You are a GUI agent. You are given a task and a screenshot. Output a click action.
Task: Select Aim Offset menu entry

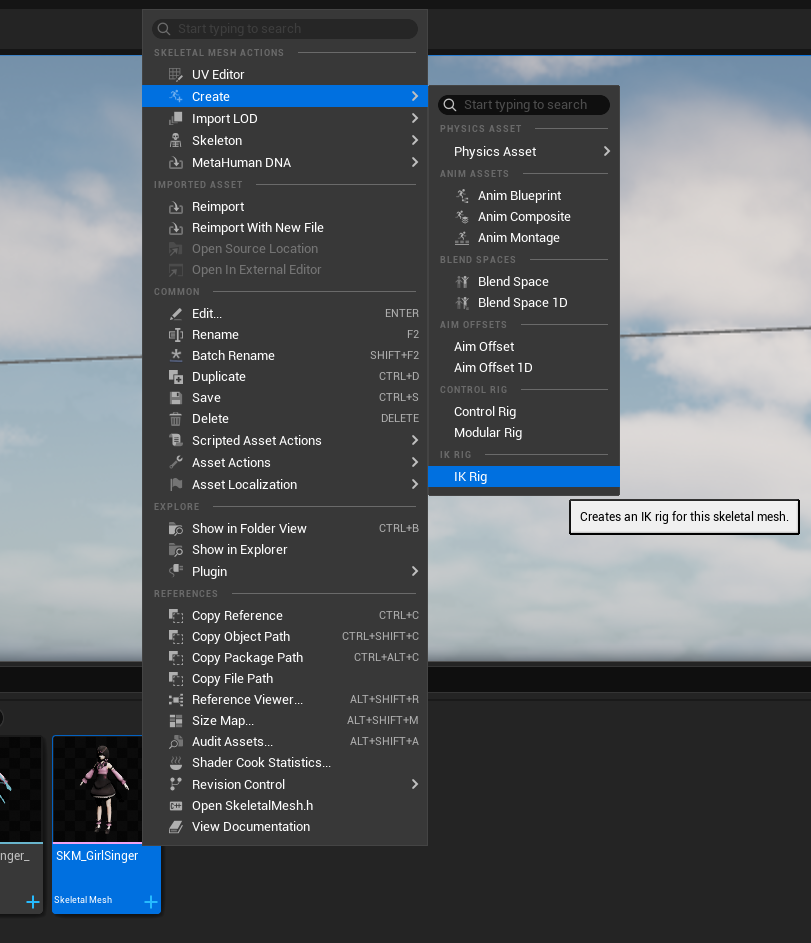coord(484,347)
